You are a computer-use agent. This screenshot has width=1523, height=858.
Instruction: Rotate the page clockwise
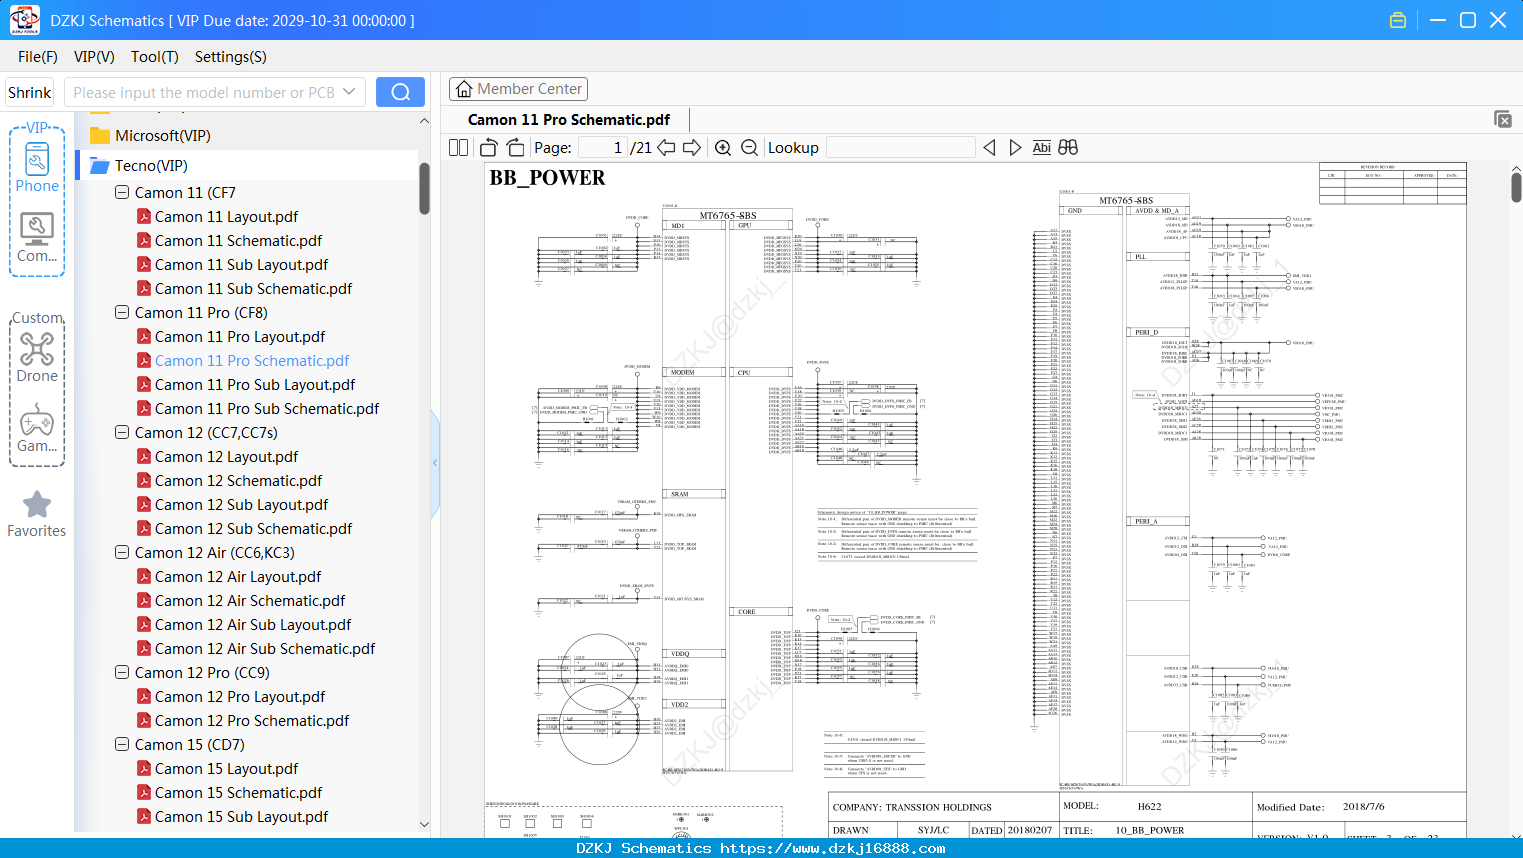[x=515, y=147]
